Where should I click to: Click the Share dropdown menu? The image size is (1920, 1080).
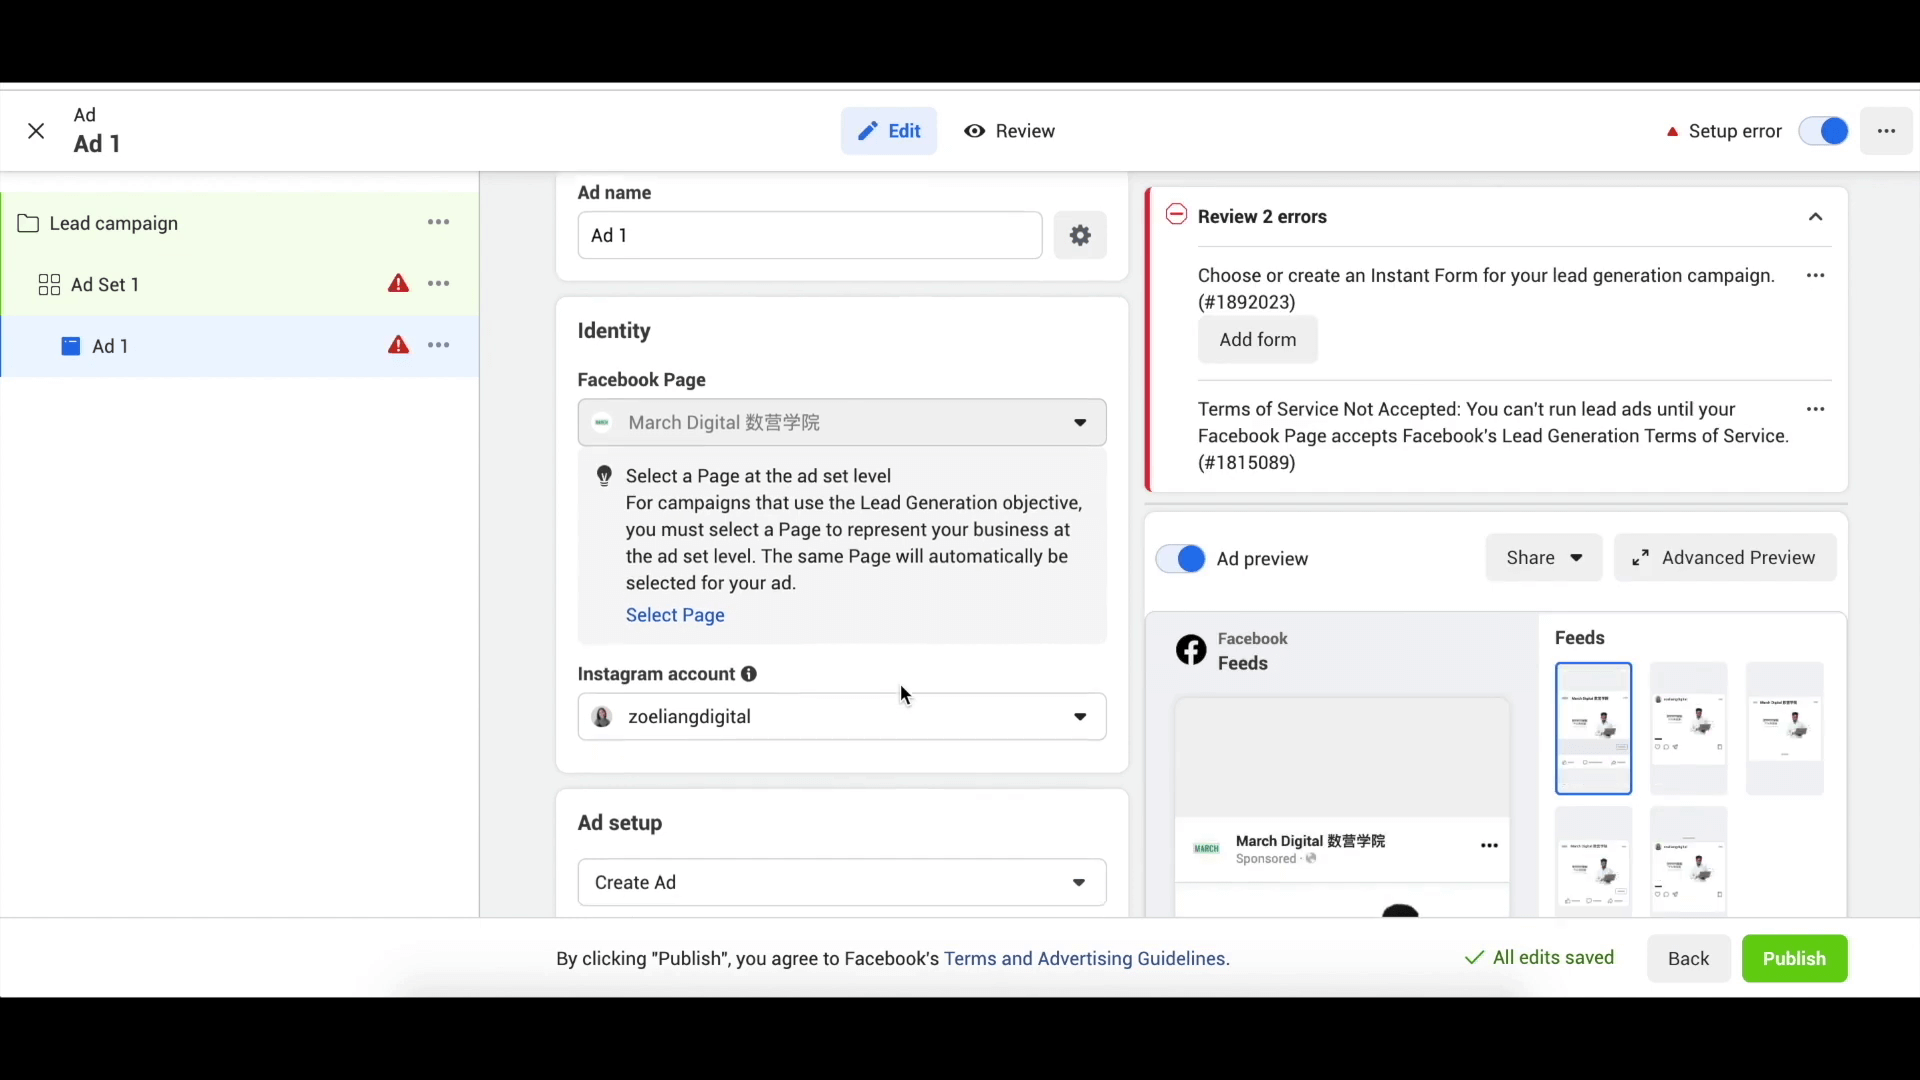[x=1542, y=556]
